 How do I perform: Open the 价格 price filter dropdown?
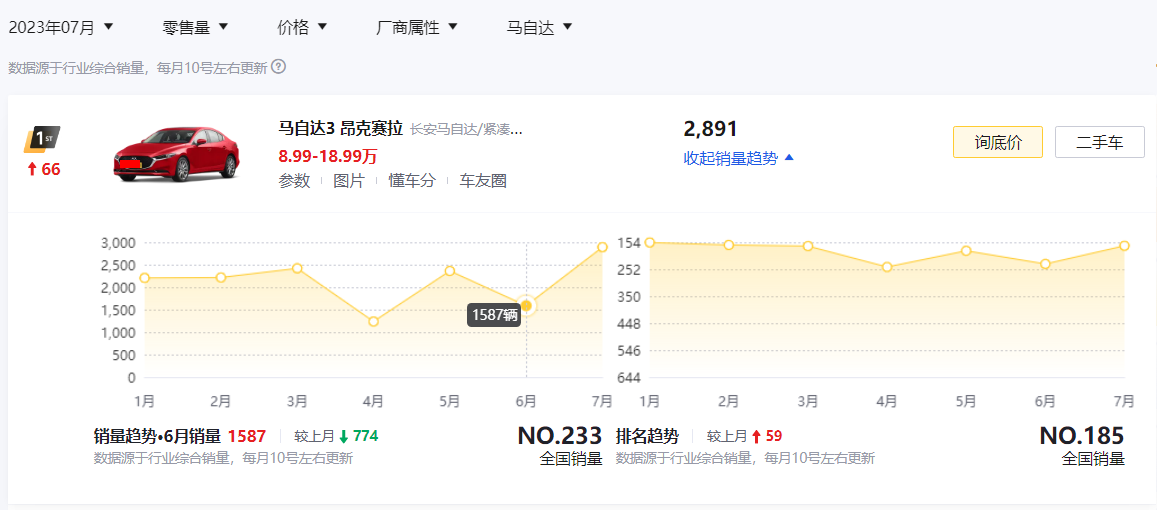[302, 27]
